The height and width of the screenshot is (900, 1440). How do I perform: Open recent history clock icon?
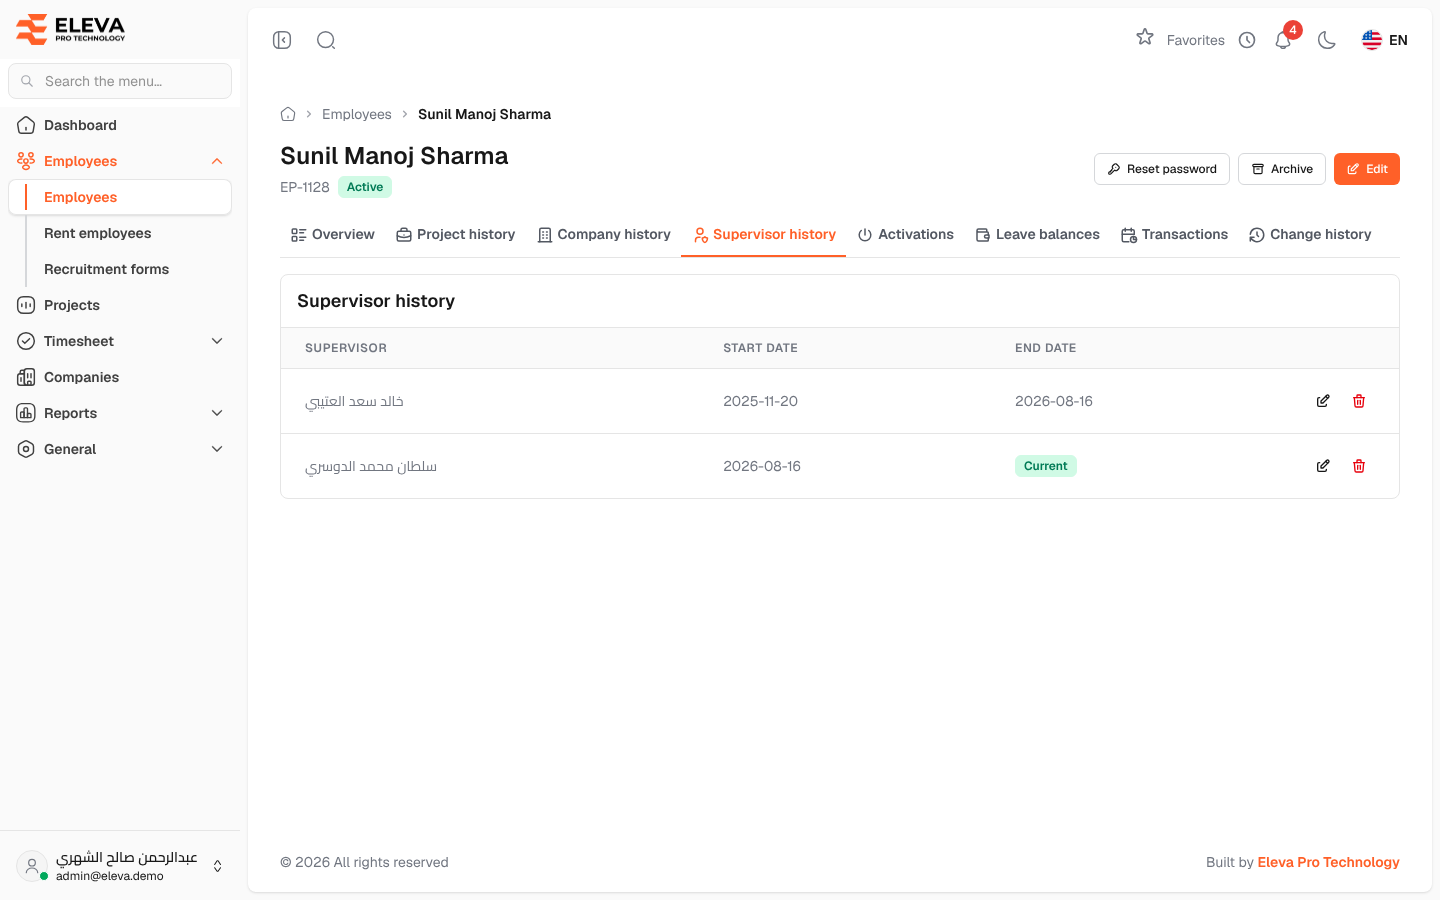coord(1247,40)
